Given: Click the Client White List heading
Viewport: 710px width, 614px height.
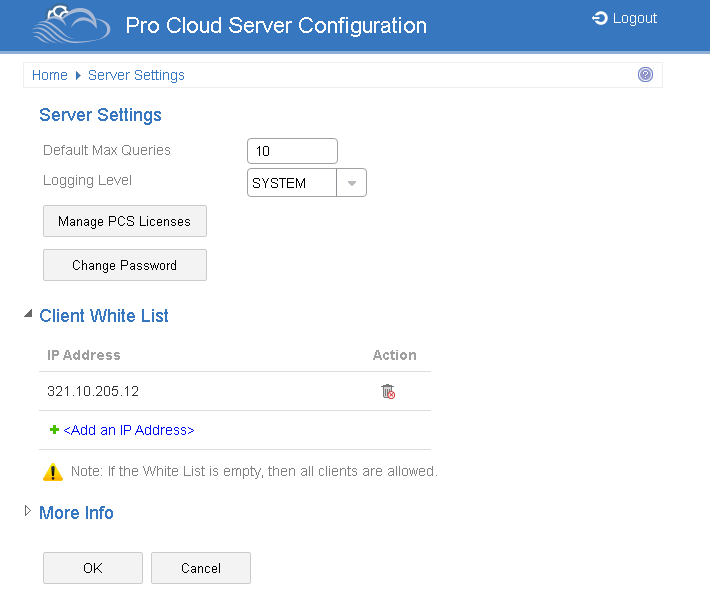Looking at the screenshot, I should 104,316.
